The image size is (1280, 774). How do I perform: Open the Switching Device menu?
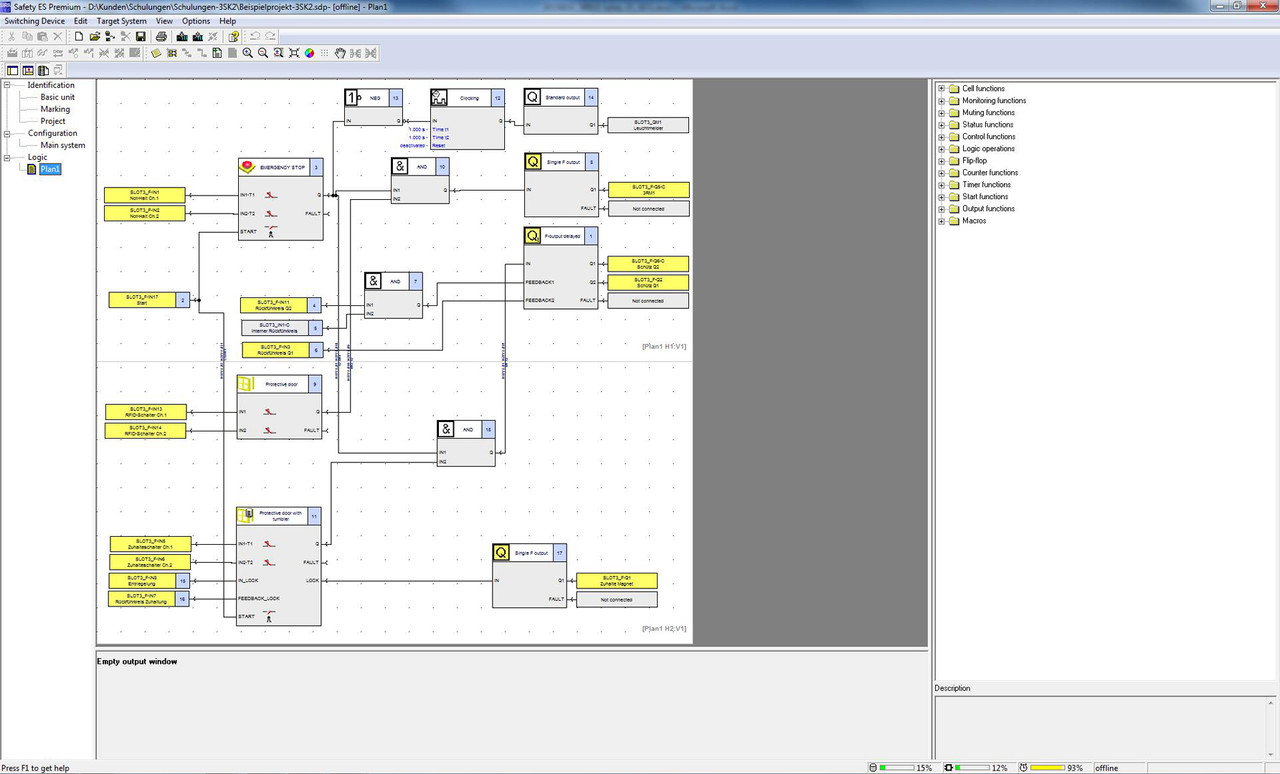pyautogui.click(x=35, y=21)
